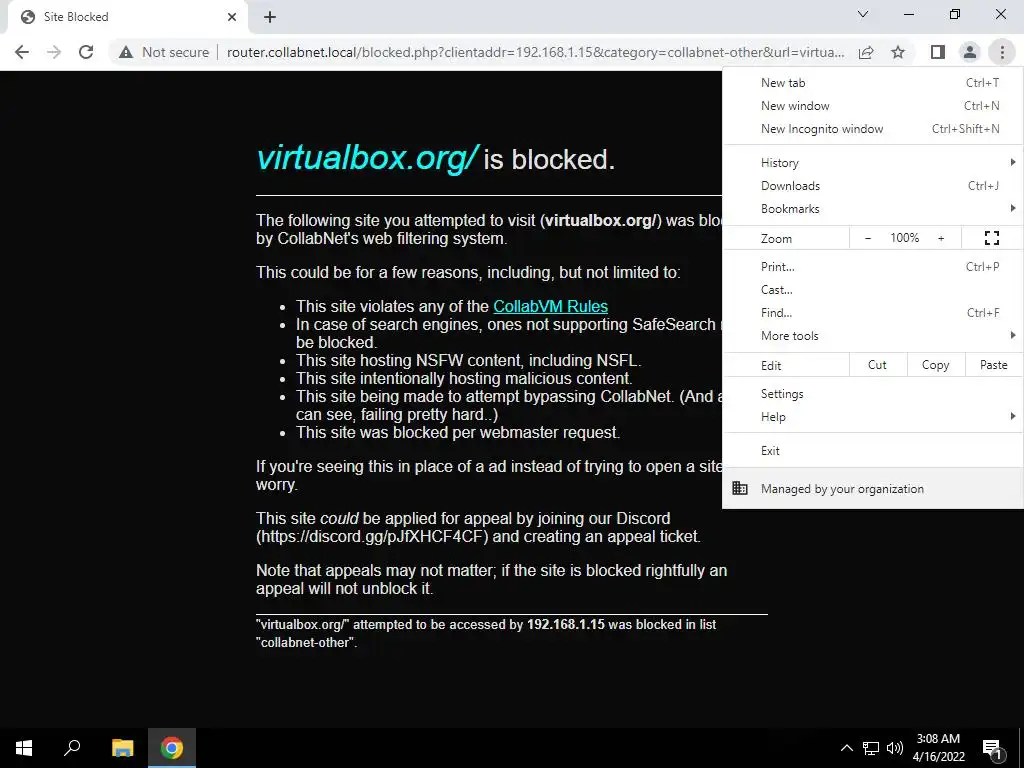Open Windows Start menu
Viewport: 1024px width, 768px height.
click(24, 748)
